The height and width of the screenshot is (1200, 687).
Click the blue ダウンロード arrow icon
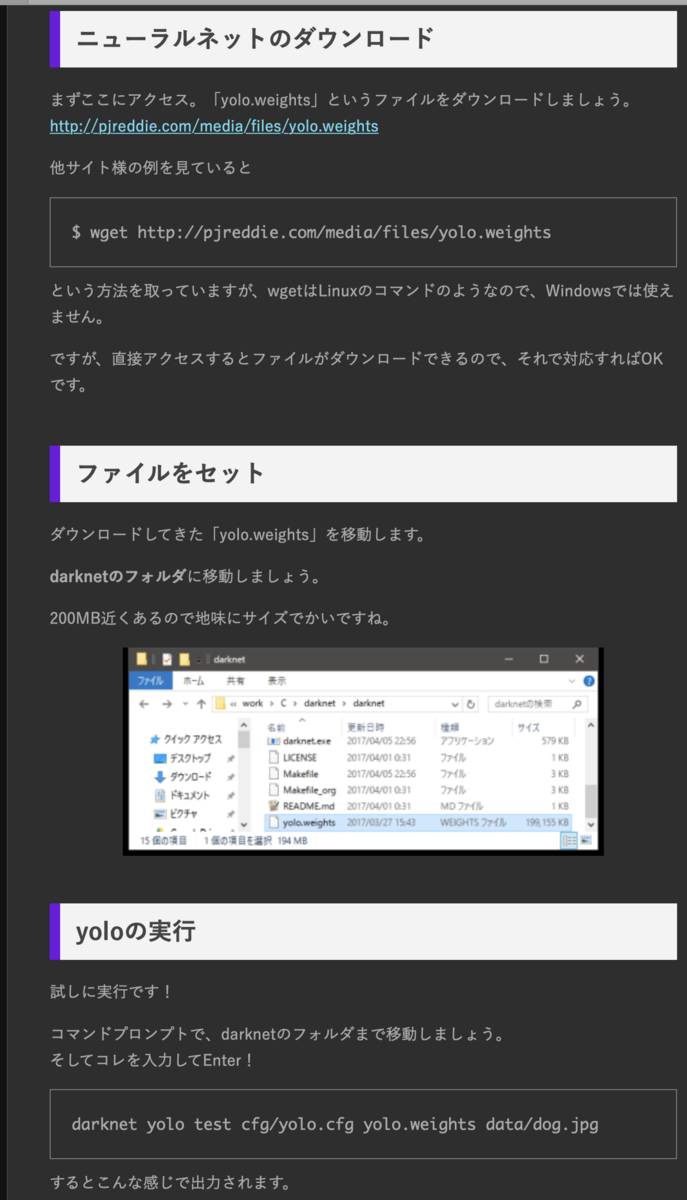click(x=160, y=776)
